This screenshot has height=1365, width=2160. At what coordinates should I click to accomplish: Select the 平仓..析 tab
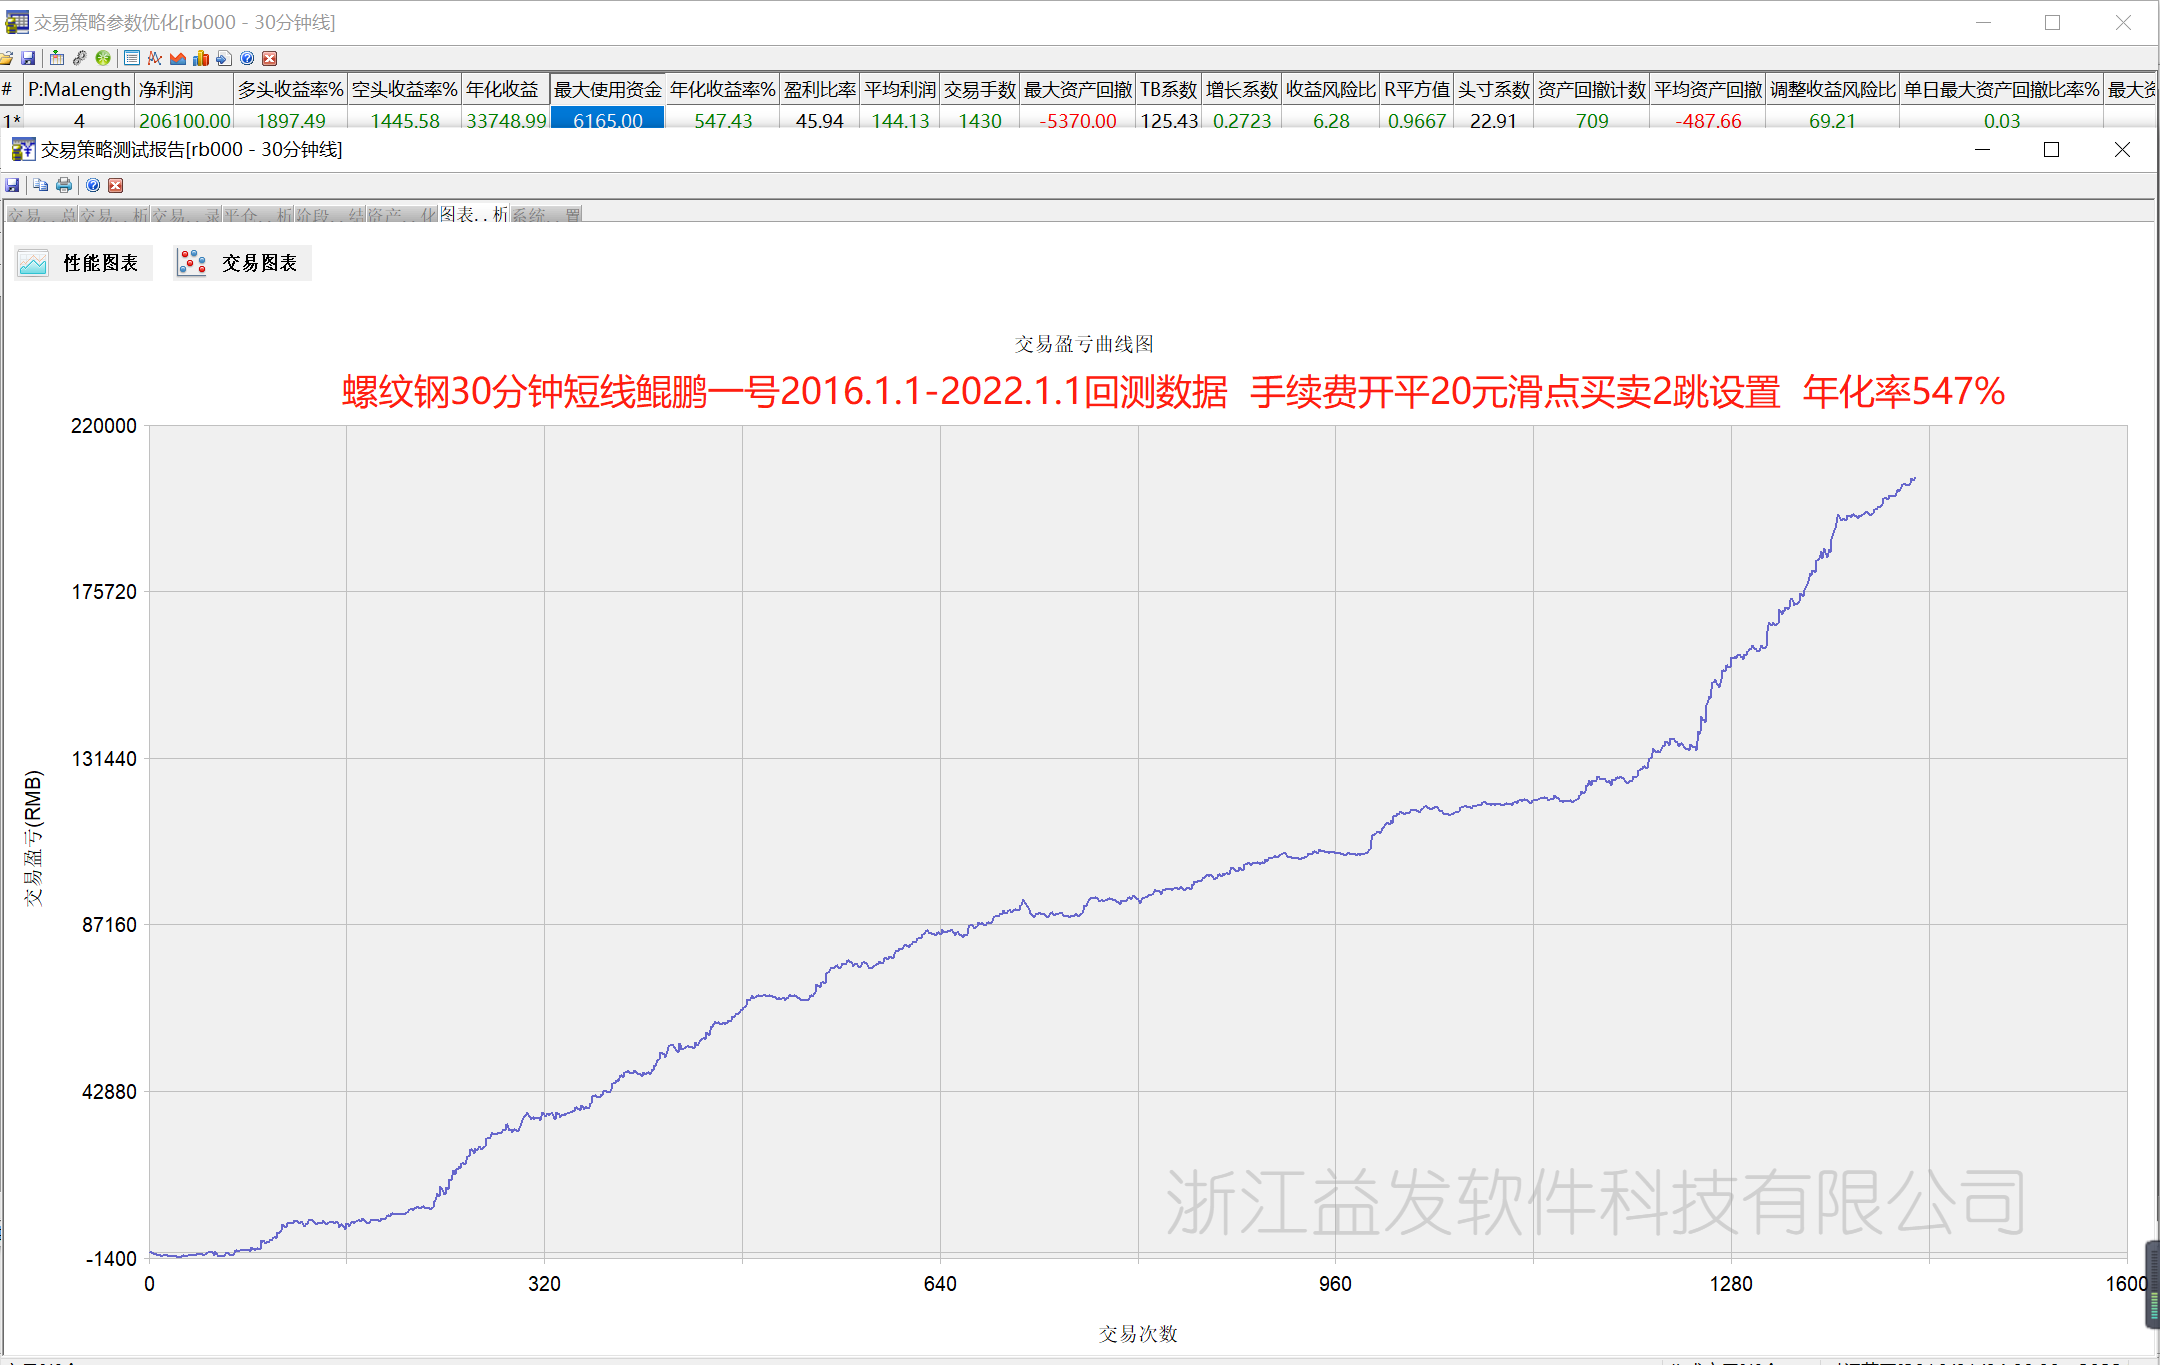pos(258,214)
